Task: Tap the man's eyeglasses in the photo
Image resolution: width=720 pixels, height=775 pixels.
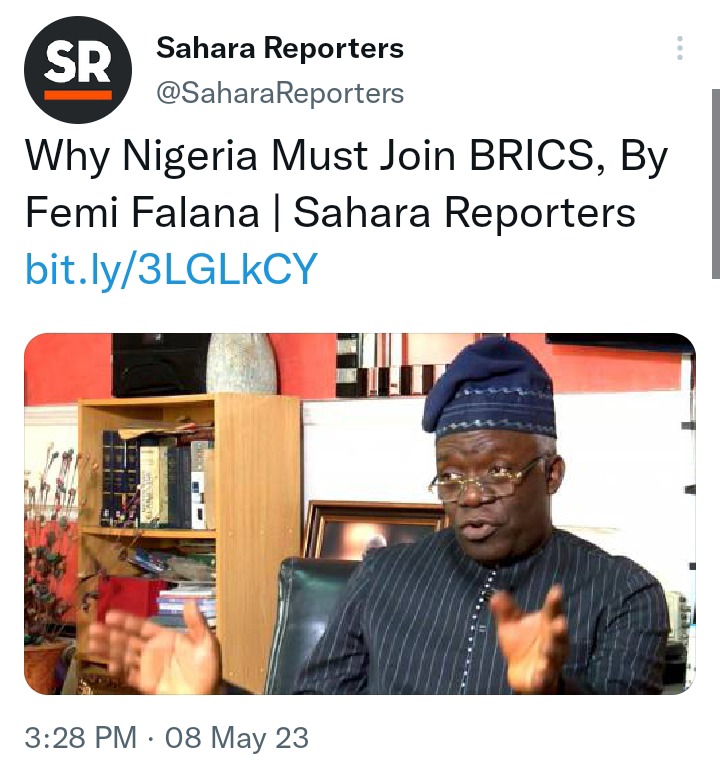Action: (x=484, y=479)
